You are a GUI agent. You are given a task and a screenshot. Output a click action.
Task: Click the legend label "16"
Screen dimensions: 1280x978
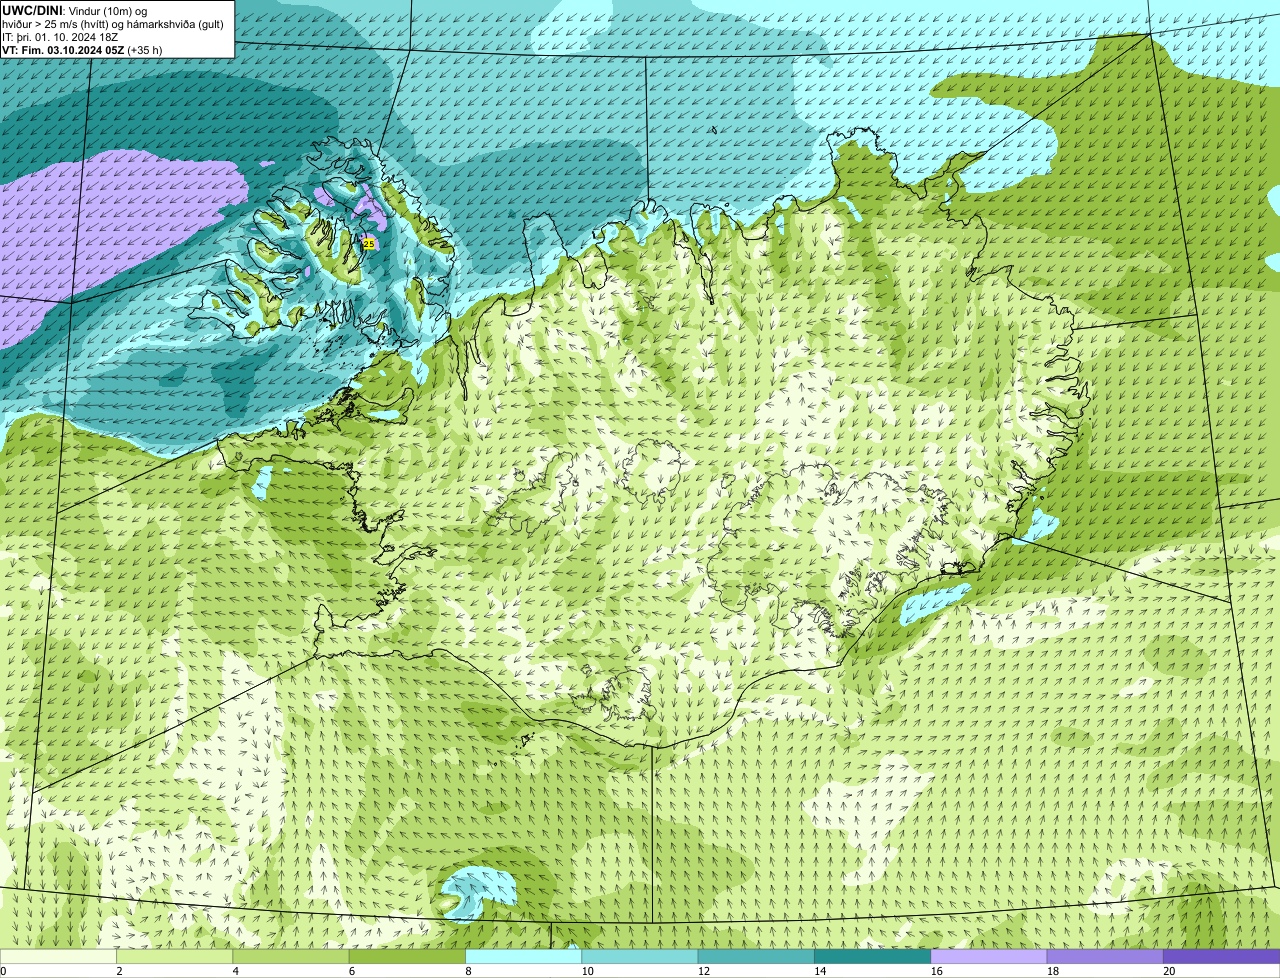(936, 971)
